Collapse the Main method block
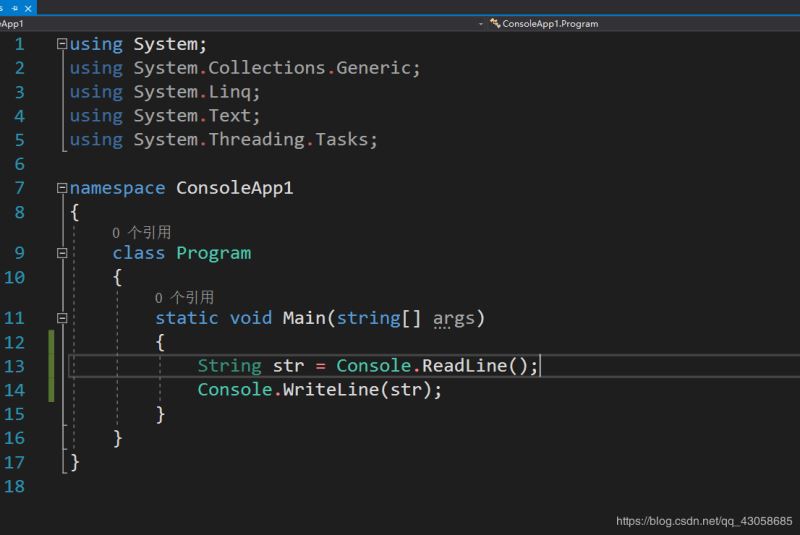This screenshot has width=800, height=535. [62, 318]
